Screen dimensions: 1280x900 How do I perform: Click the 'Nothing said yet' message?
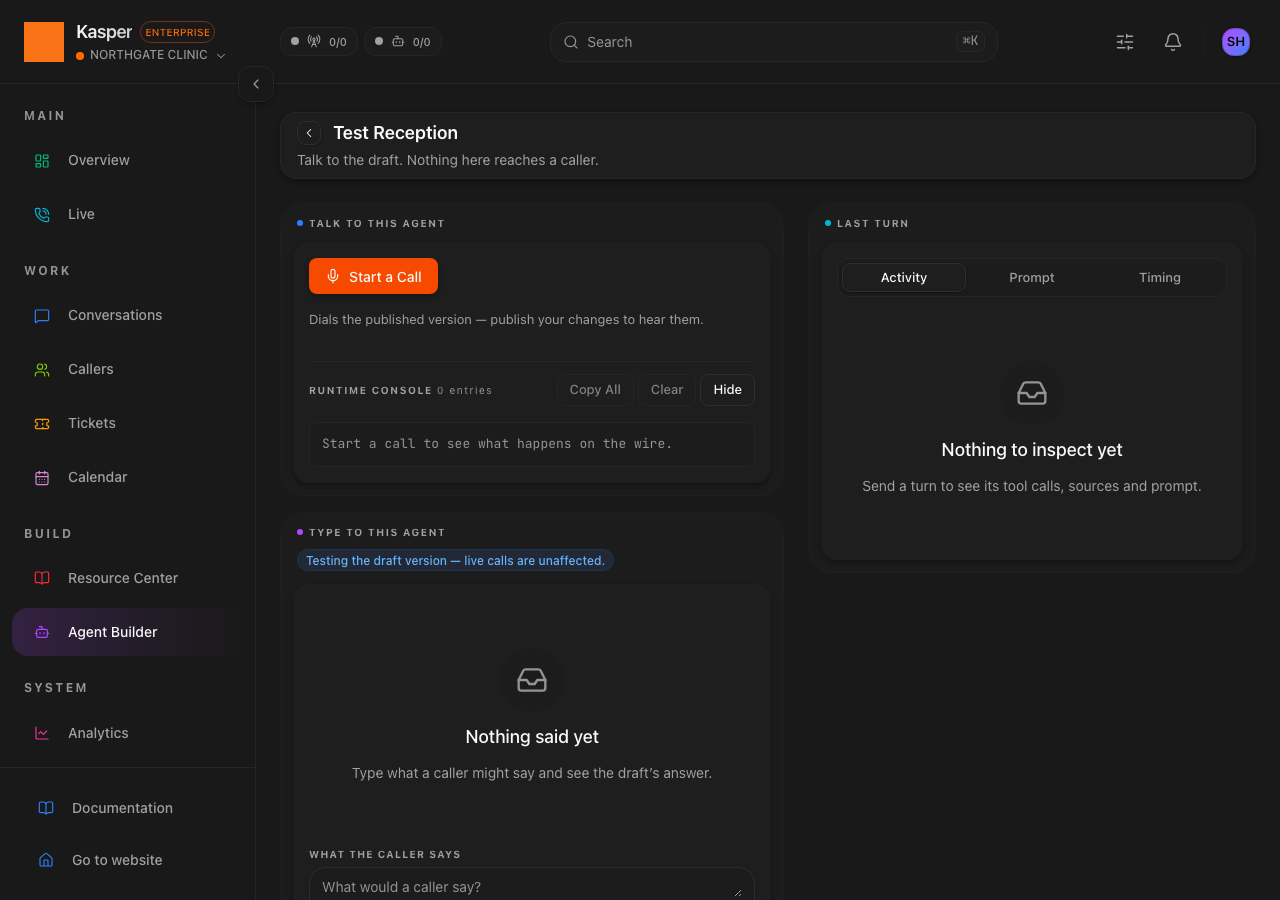pos(532,737)
